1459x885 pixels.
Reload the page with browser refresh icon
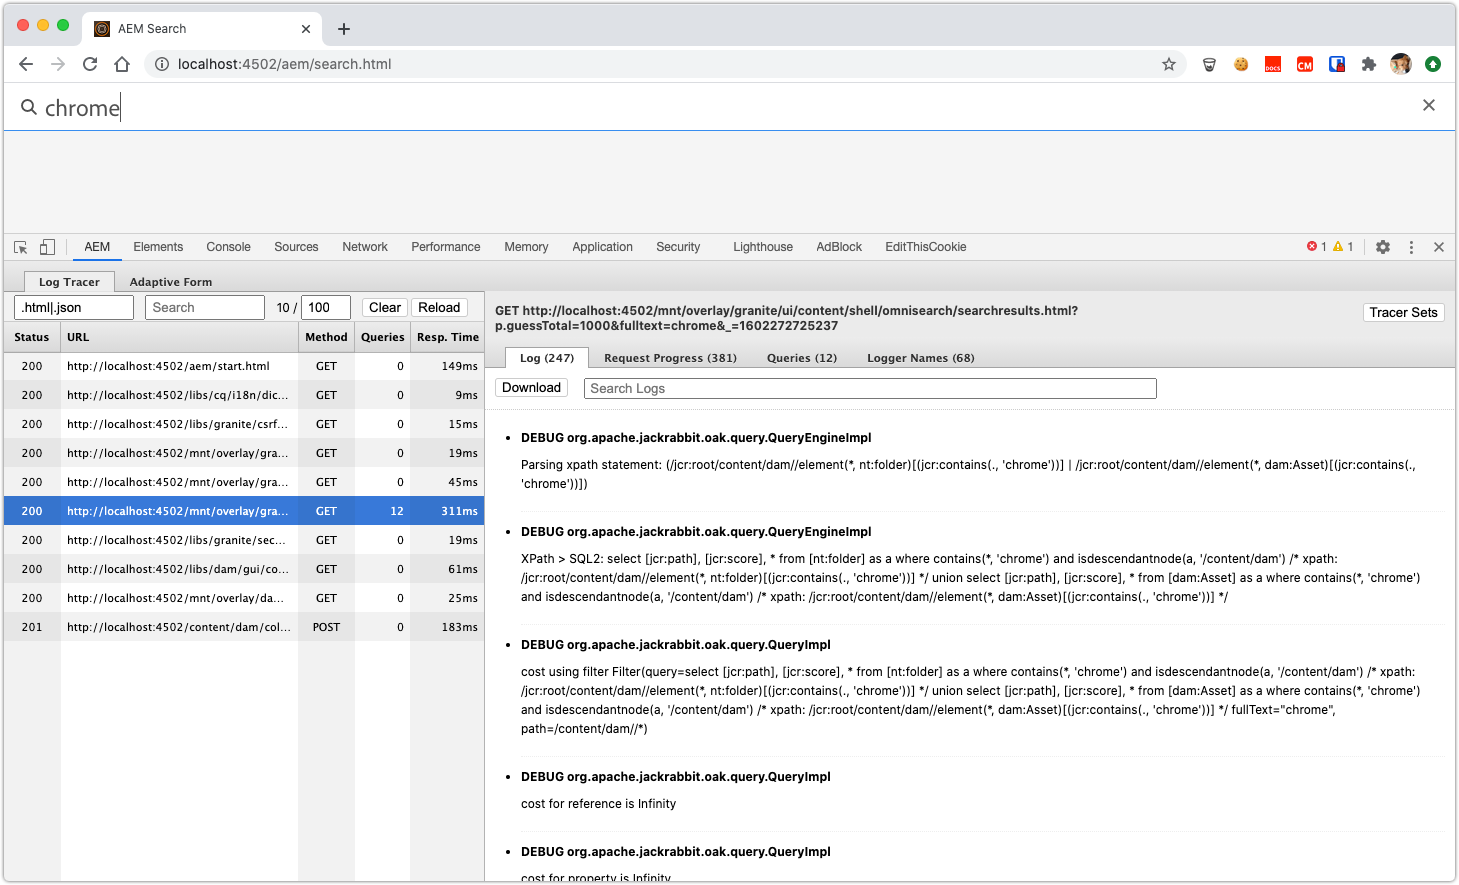90,64
